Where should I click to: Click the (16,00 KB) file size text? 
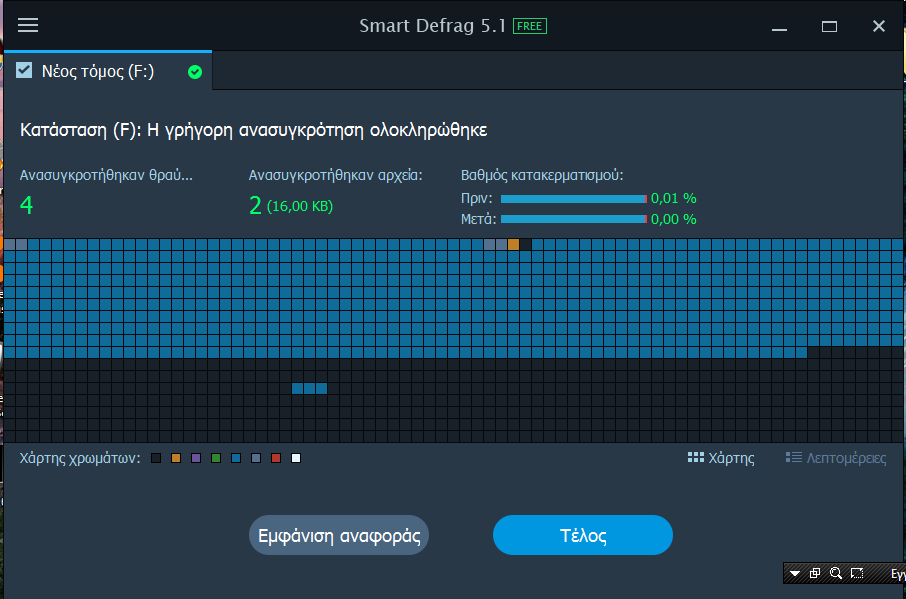[300, 206]
